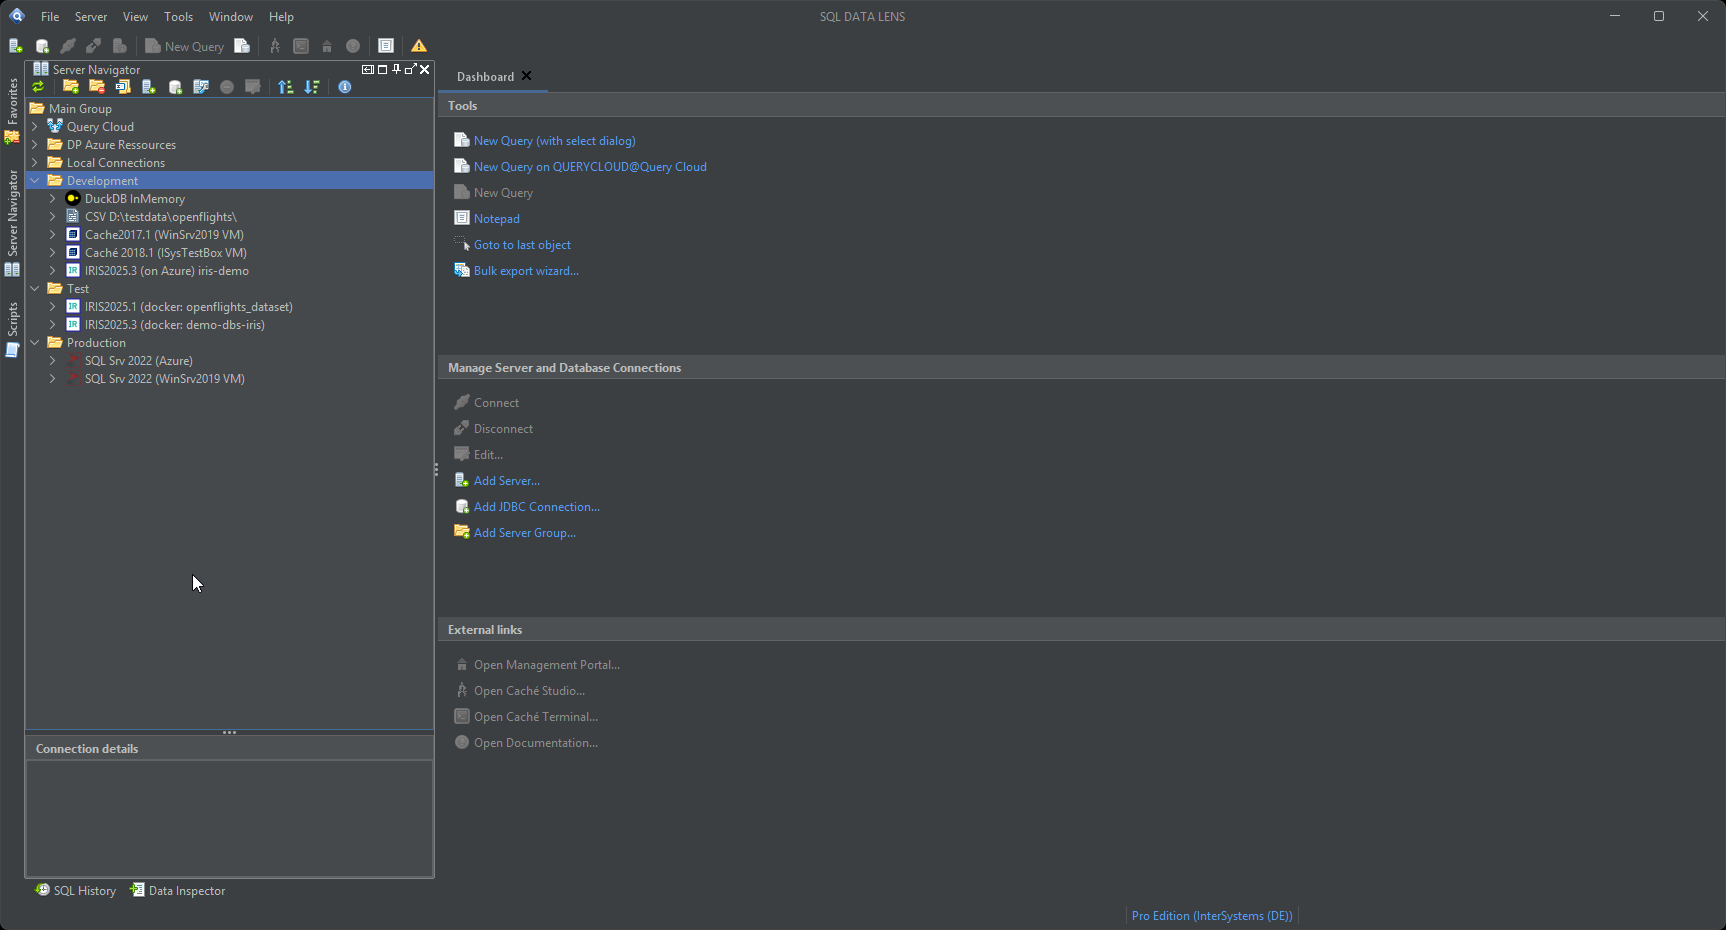This screenshot has width=1726, height=930.
Task: Open the Favorites side tab
Action: pyautogui.click(x=12, y=111)
